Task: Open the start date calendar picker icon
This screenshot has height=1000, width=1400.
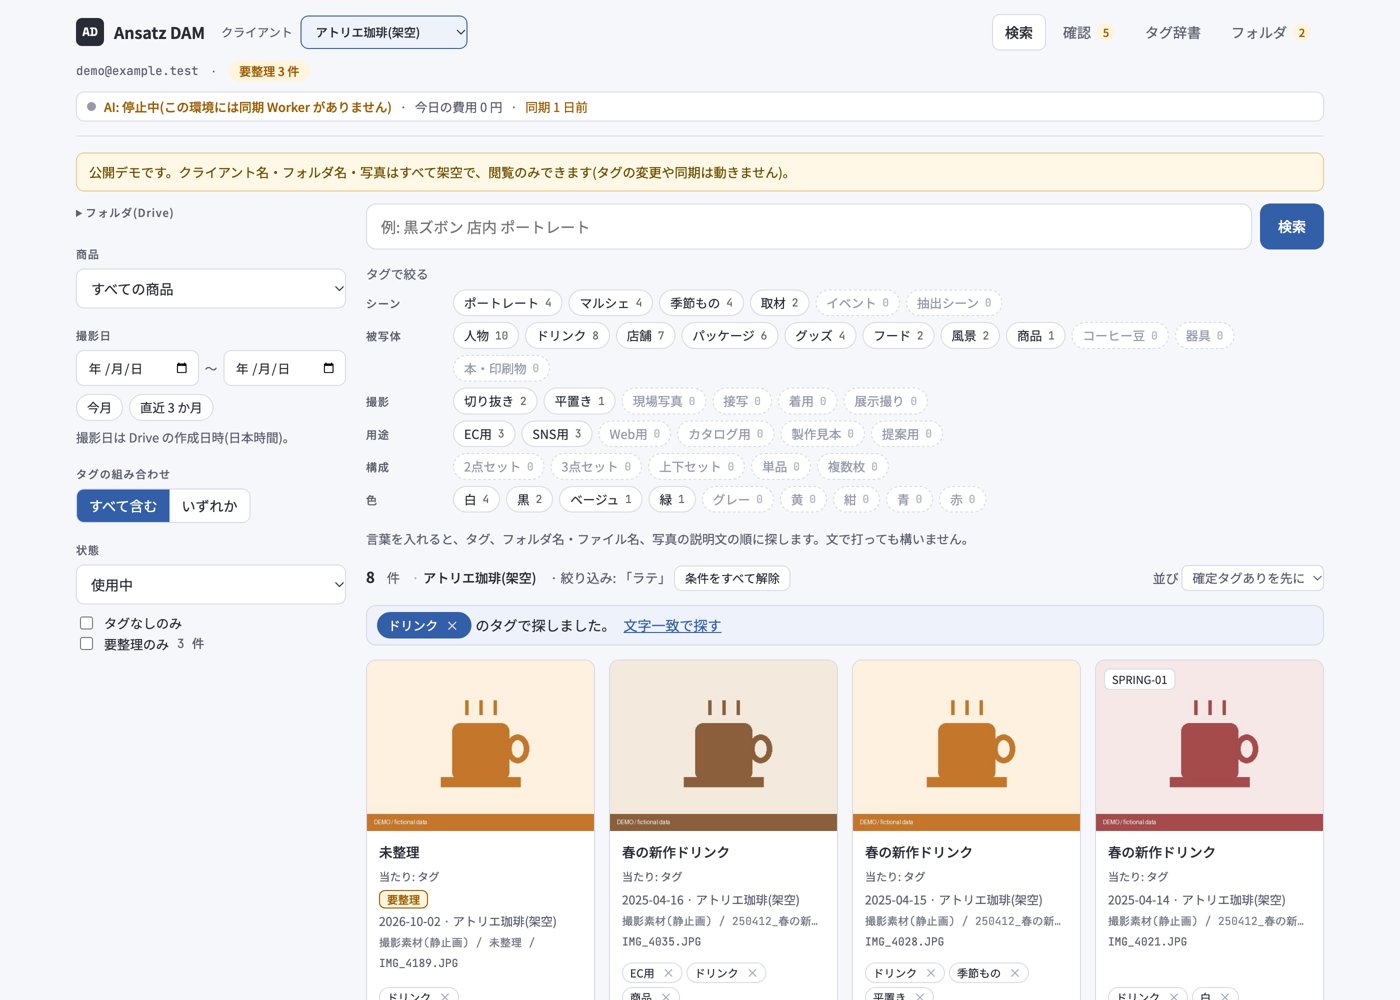Action: [181, 369]
